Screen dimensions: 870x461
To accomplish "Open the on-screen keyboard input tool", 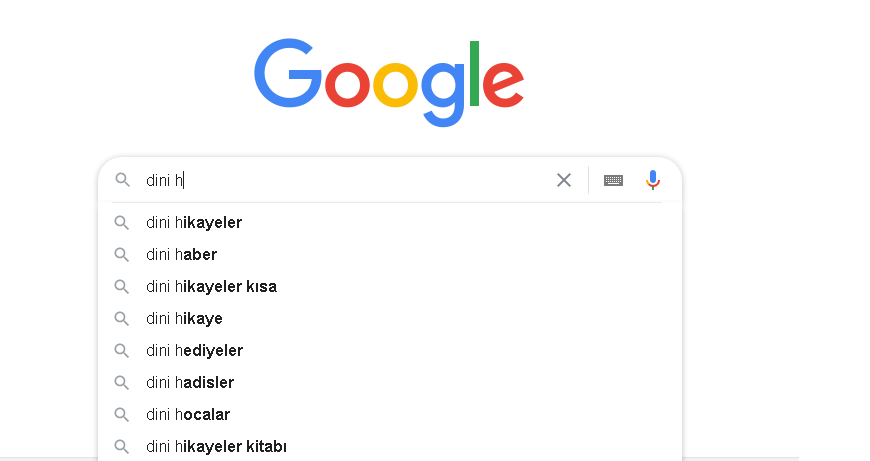I will pos(613,180).
